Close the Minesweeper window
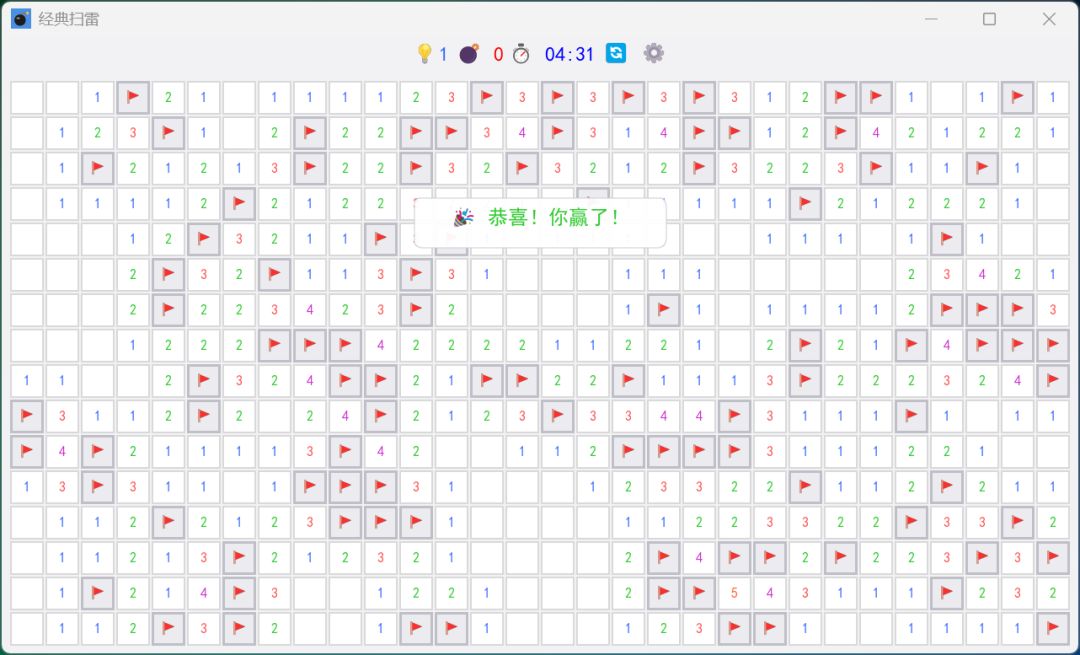 [1049, 19]
